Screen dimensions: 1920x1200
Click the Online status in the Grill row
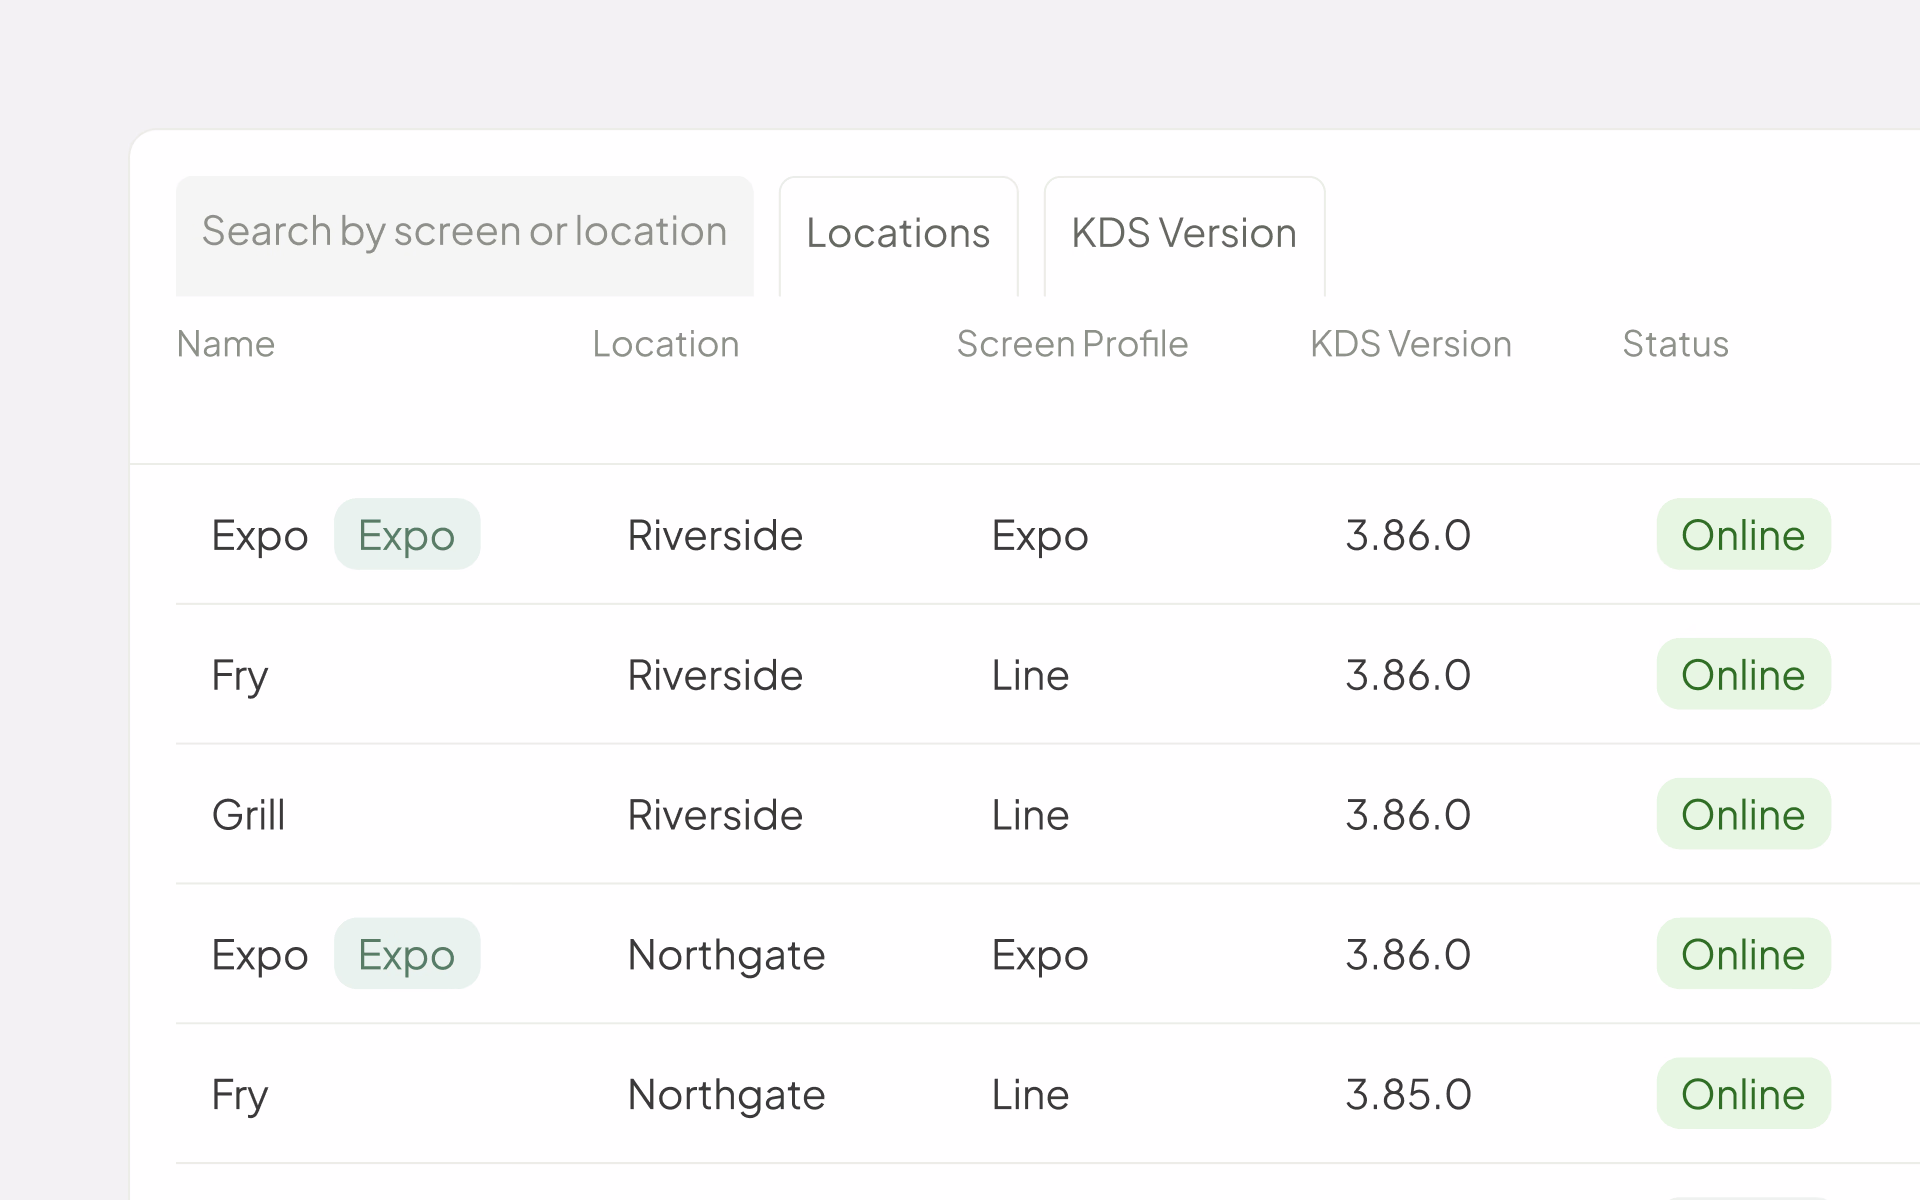1744,814
